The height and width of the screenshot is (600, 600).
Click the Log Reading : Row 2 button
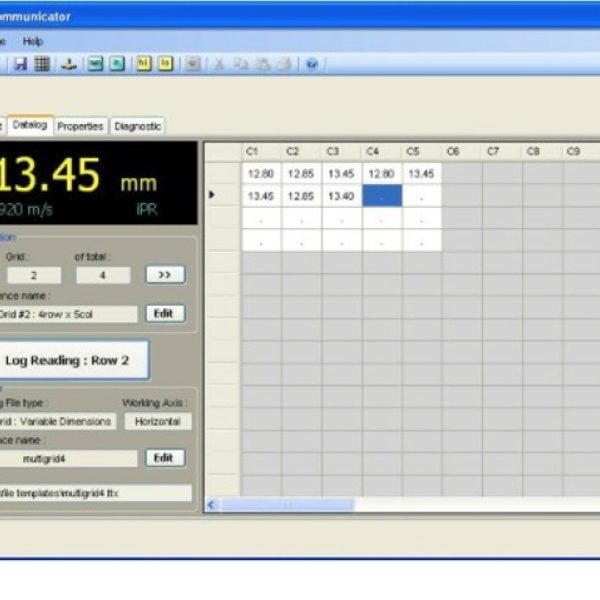point(73,360)
